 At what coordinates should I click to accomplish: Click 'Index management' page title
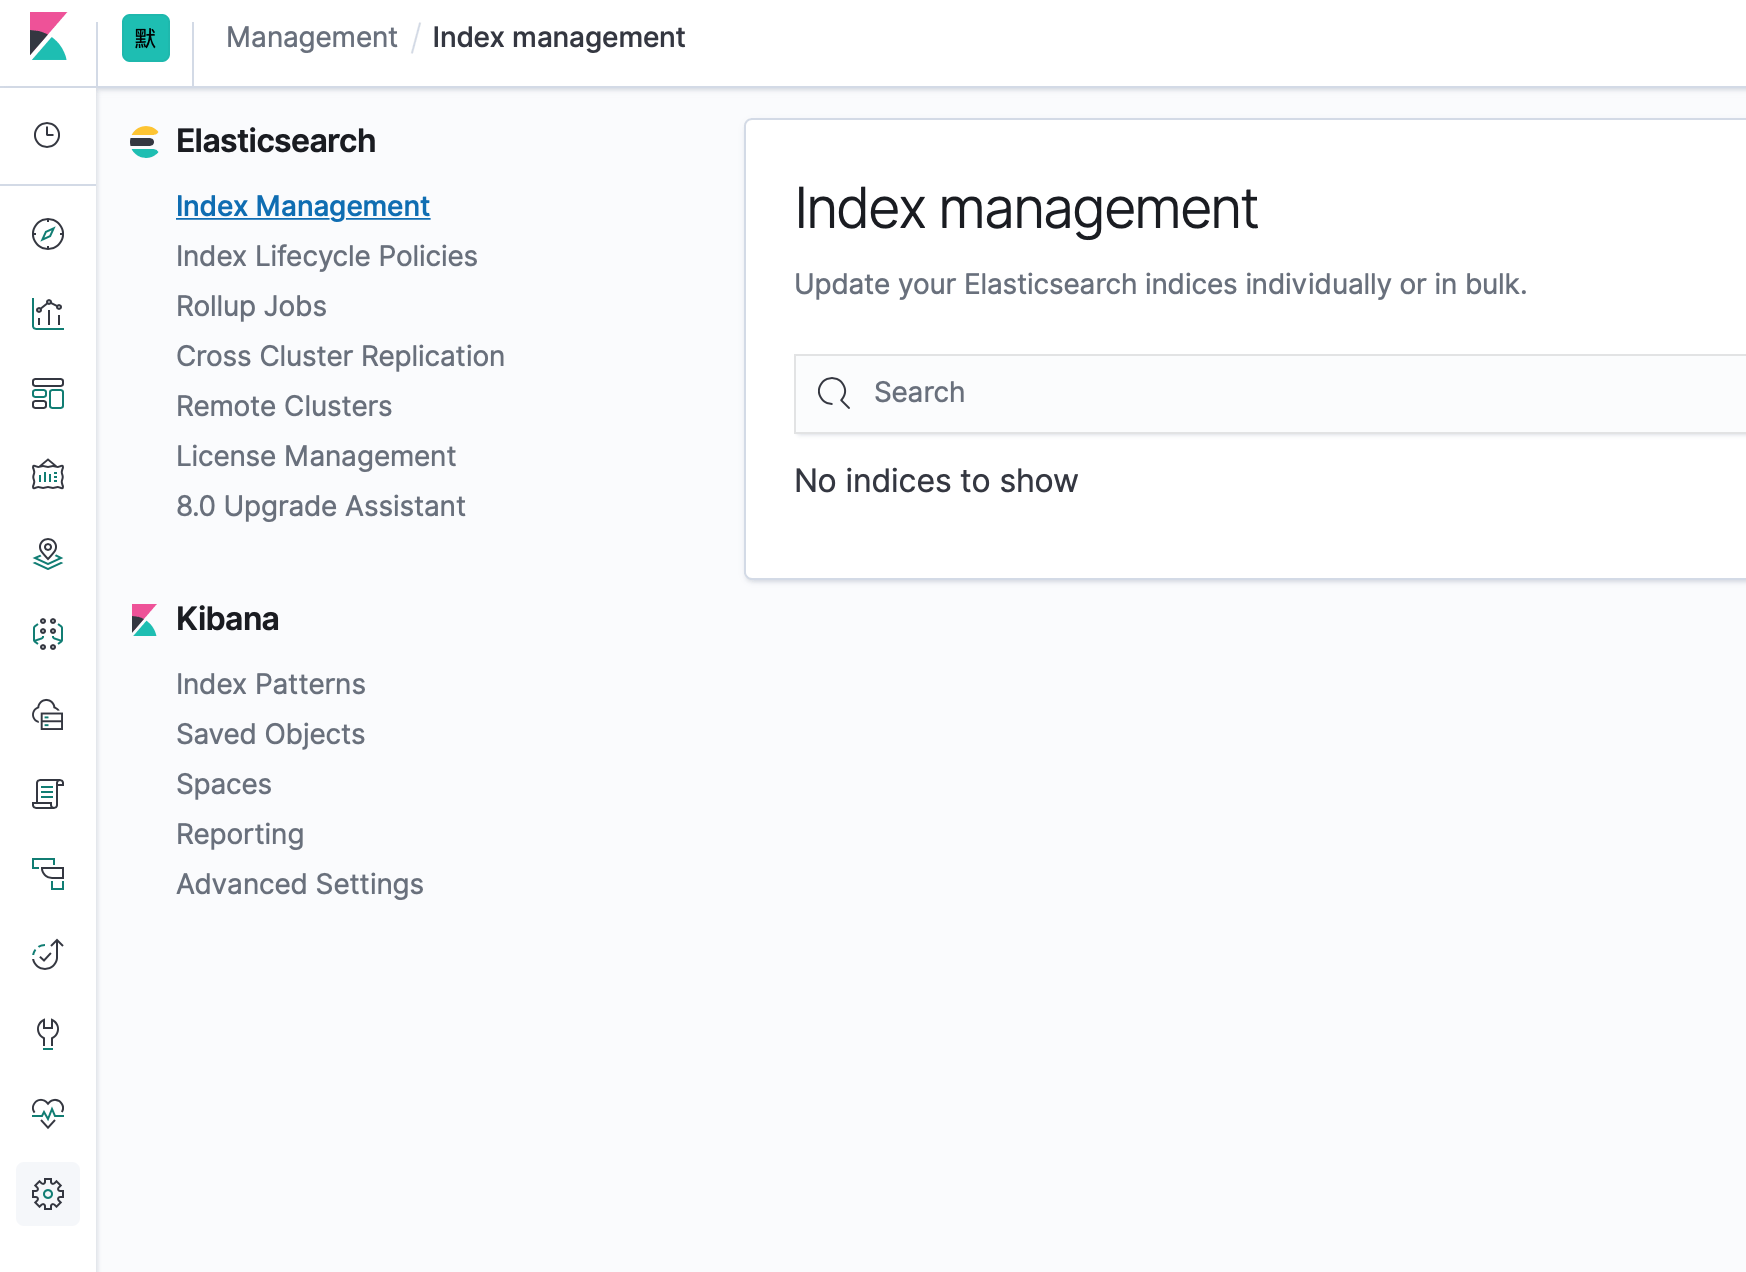tap(1026, 209)
